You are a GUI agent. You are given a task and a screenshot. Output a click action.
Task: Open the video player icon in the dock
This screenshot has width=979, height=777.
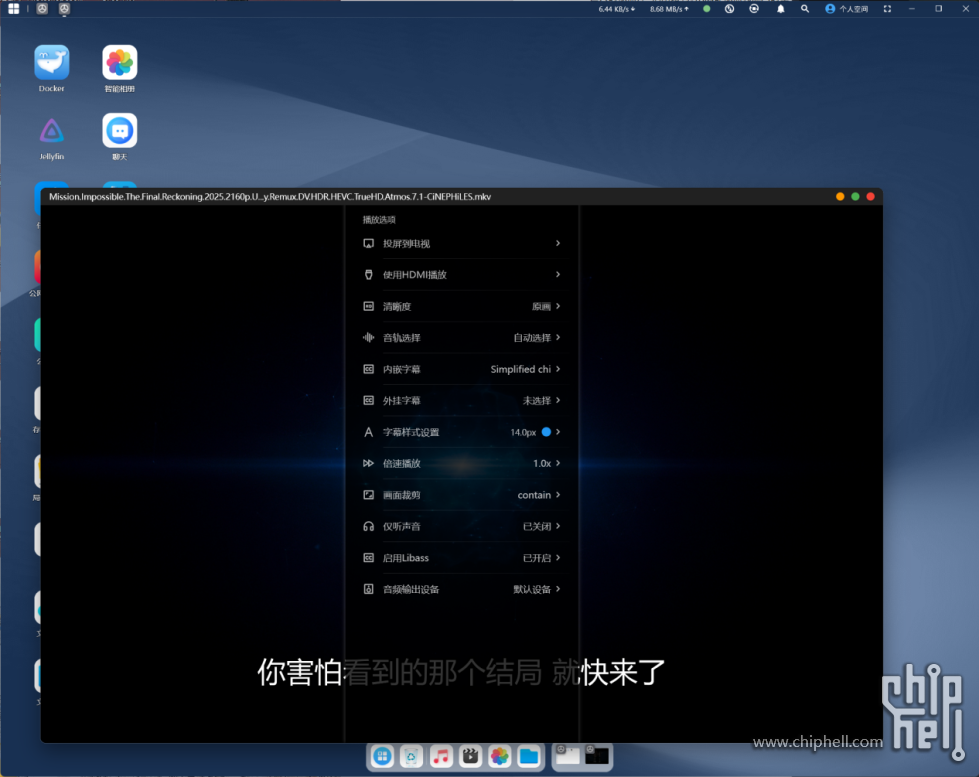(470, 756)
